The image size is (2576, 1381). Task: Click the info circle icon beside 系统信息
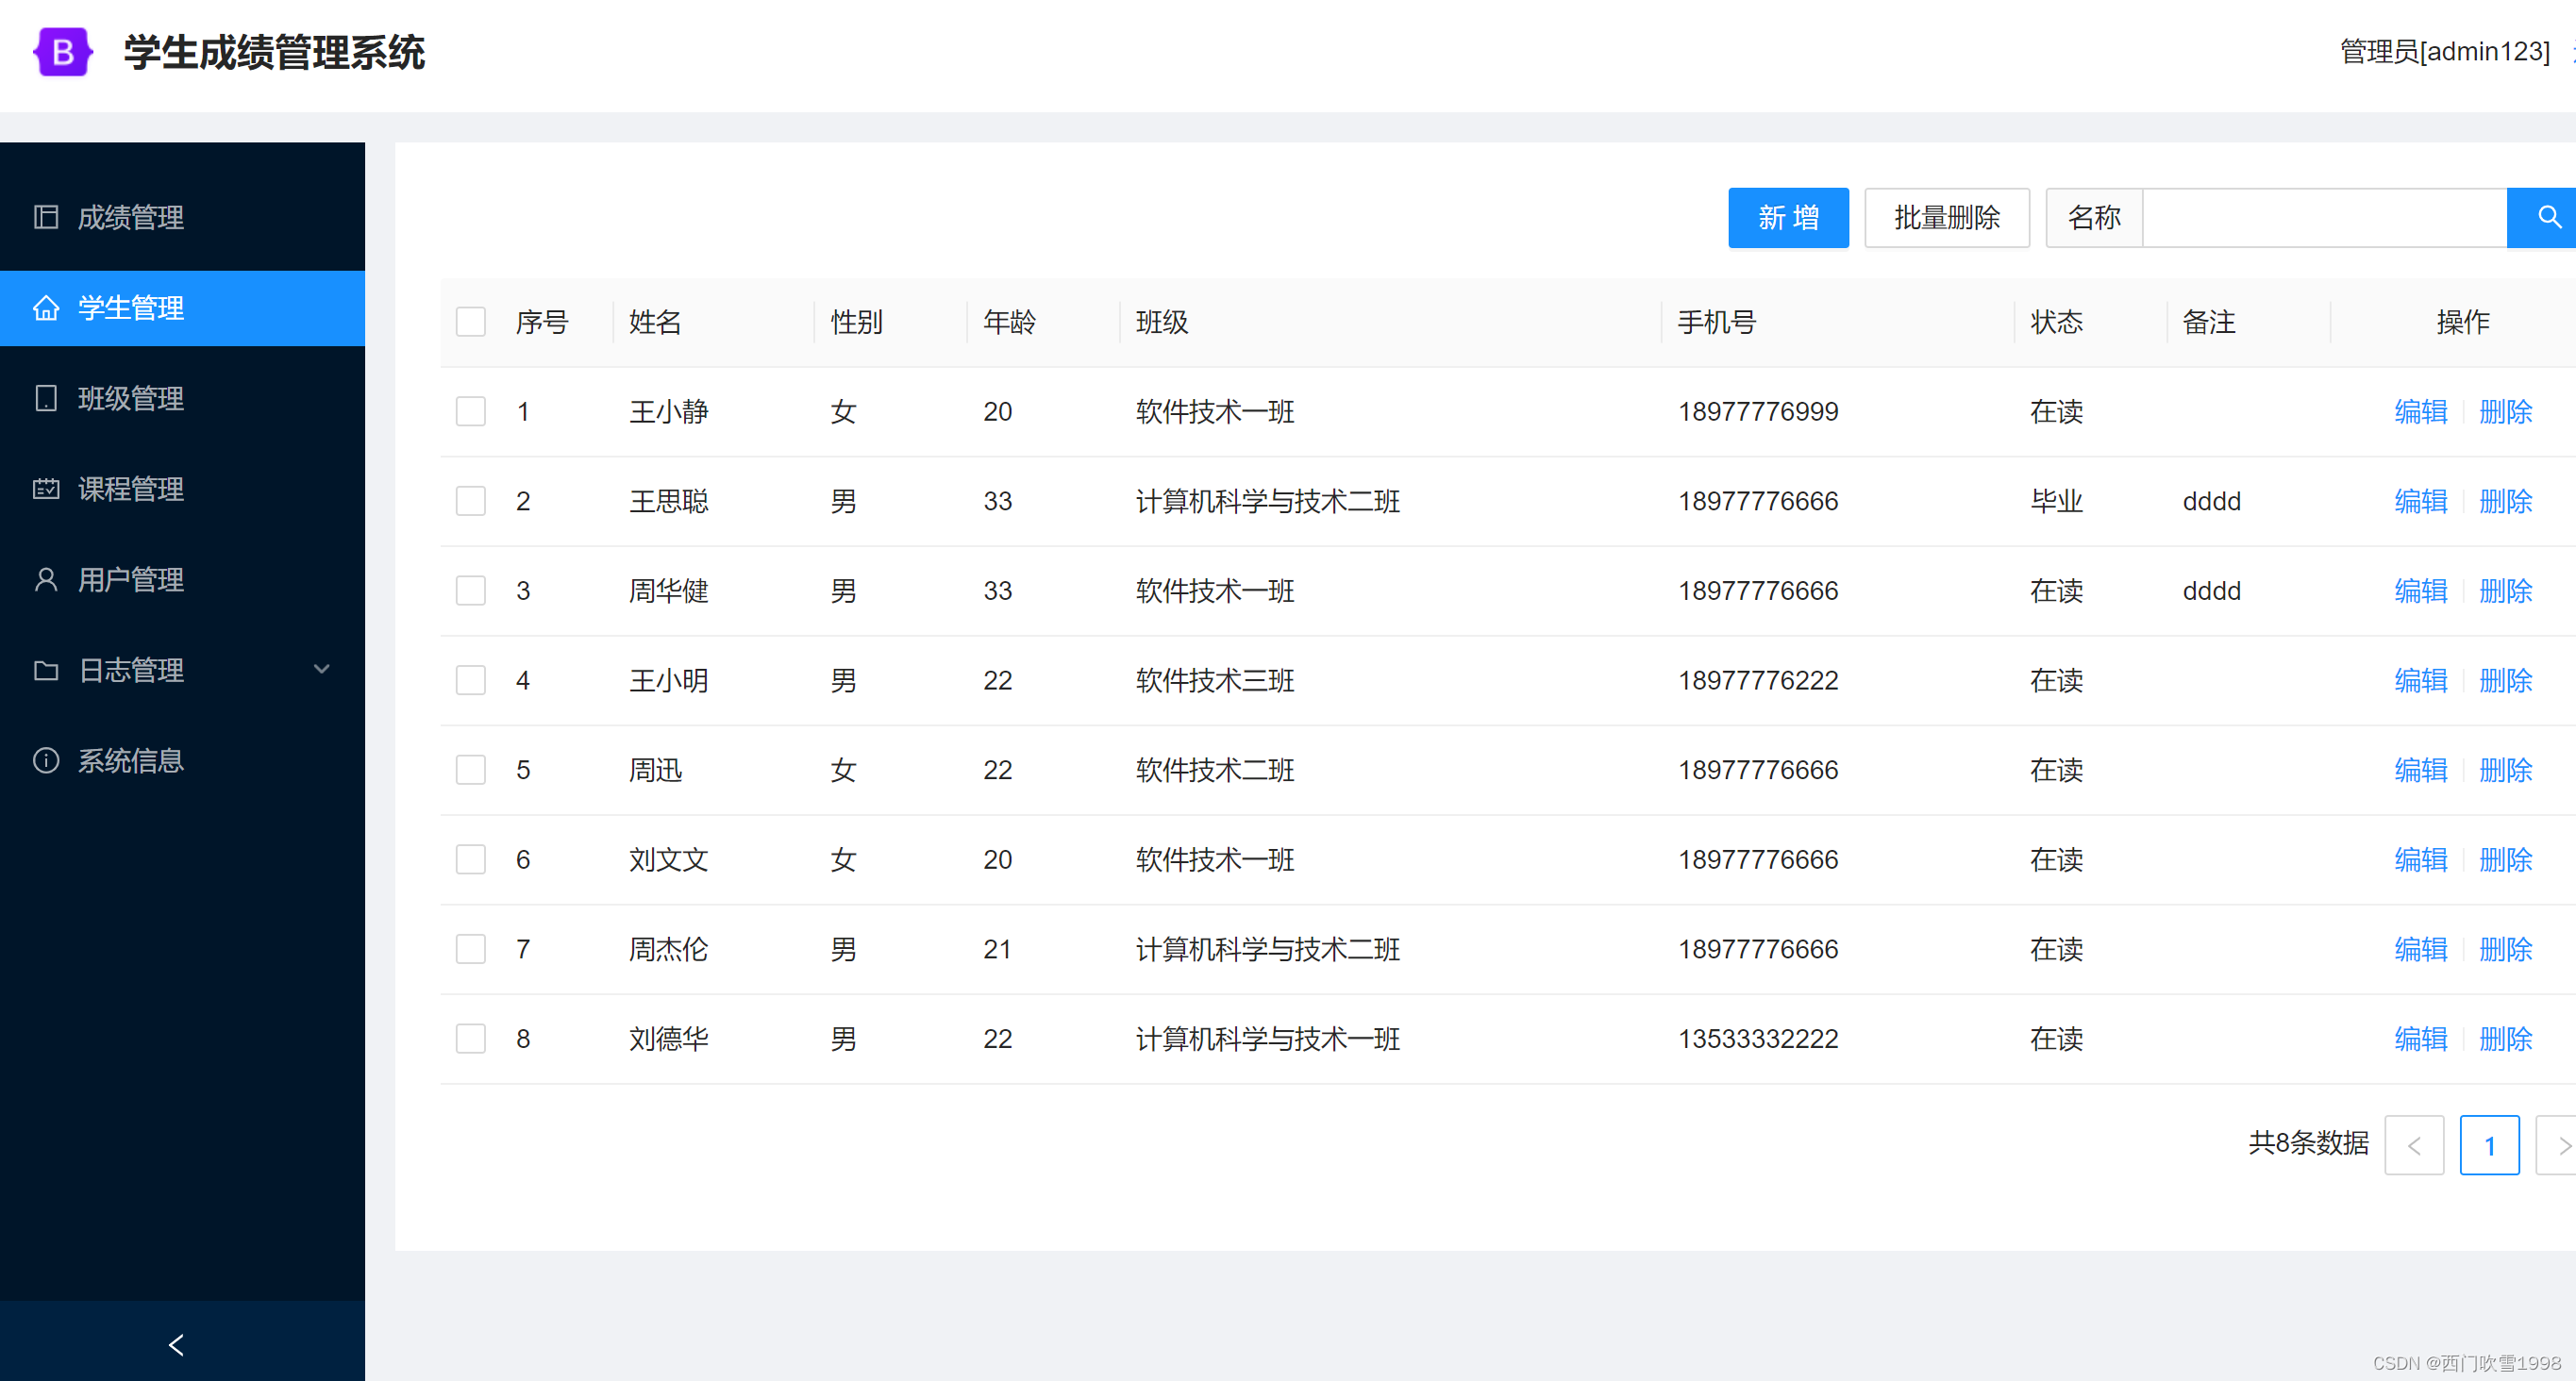point(46,760)
